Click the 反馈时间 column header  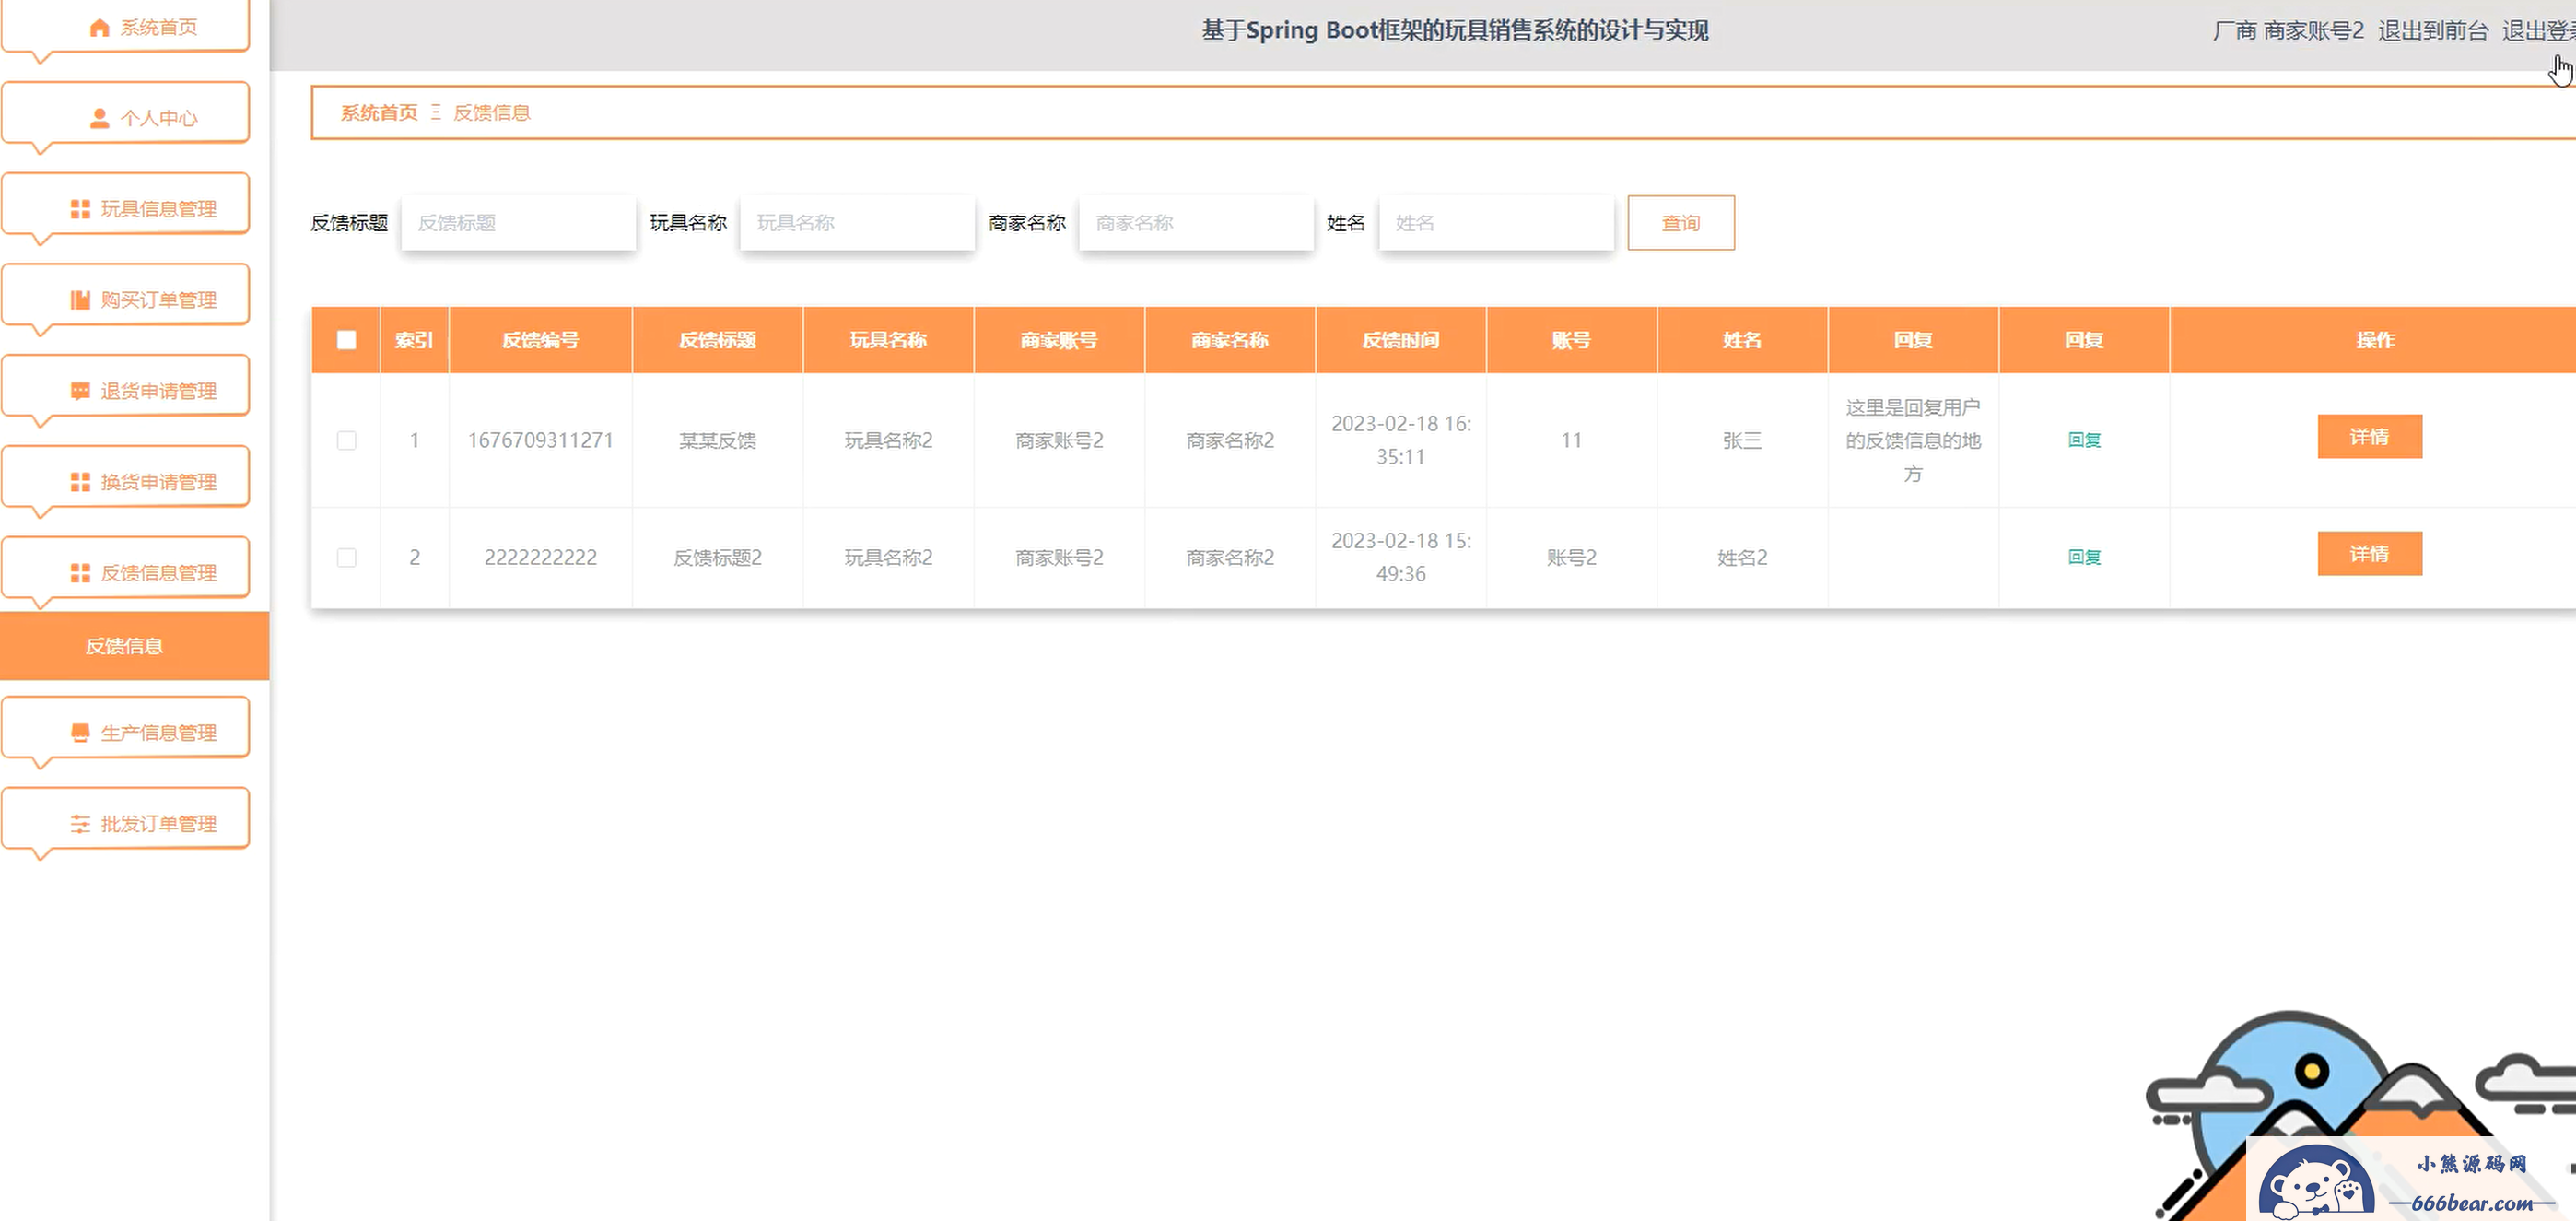point(1400,340)
